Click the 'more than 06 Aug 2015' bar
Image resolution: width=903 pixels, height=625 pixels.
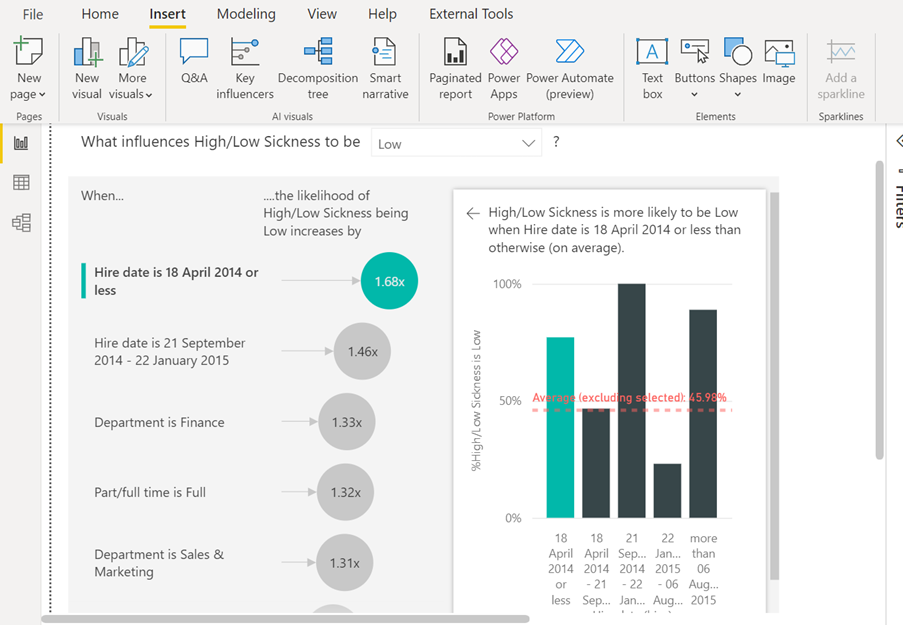[703, 414]
